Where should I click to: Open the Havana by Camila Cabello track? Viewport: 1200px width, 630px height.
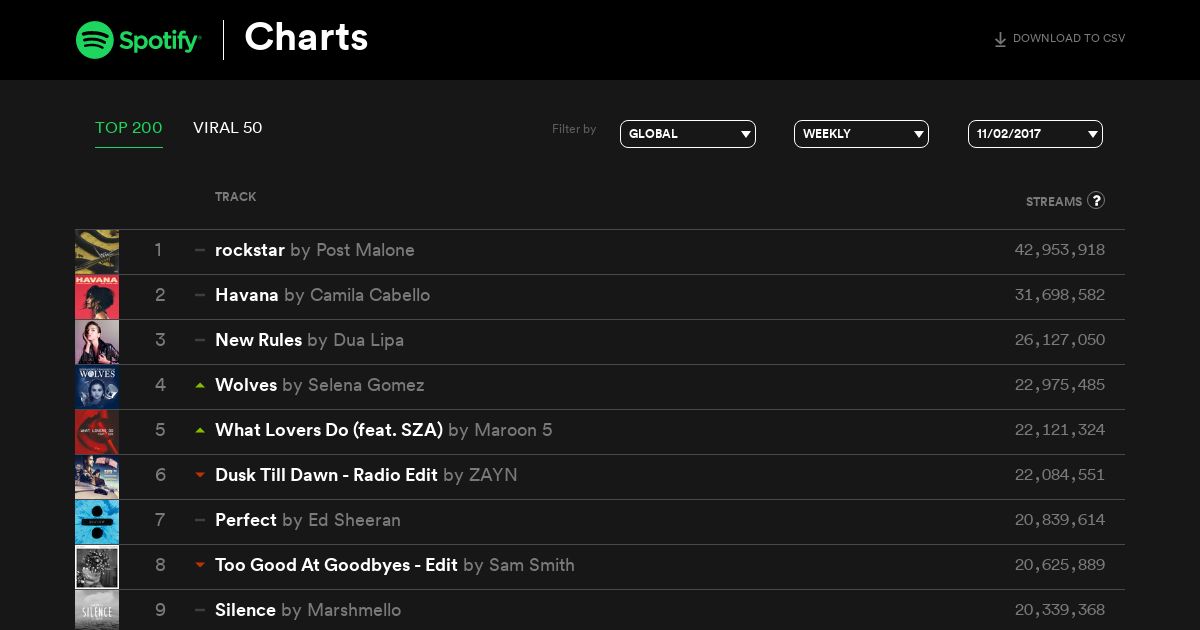pyautogui.click(x=322, y=295)
